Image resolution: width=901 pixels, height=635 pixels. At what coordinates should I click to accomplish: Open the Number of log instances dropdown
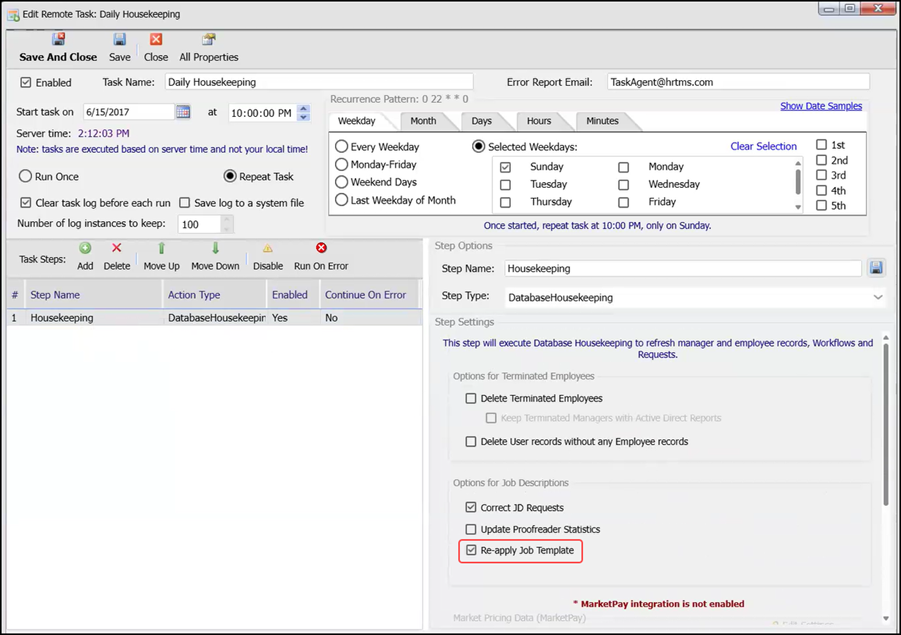[x=225, y=224]
